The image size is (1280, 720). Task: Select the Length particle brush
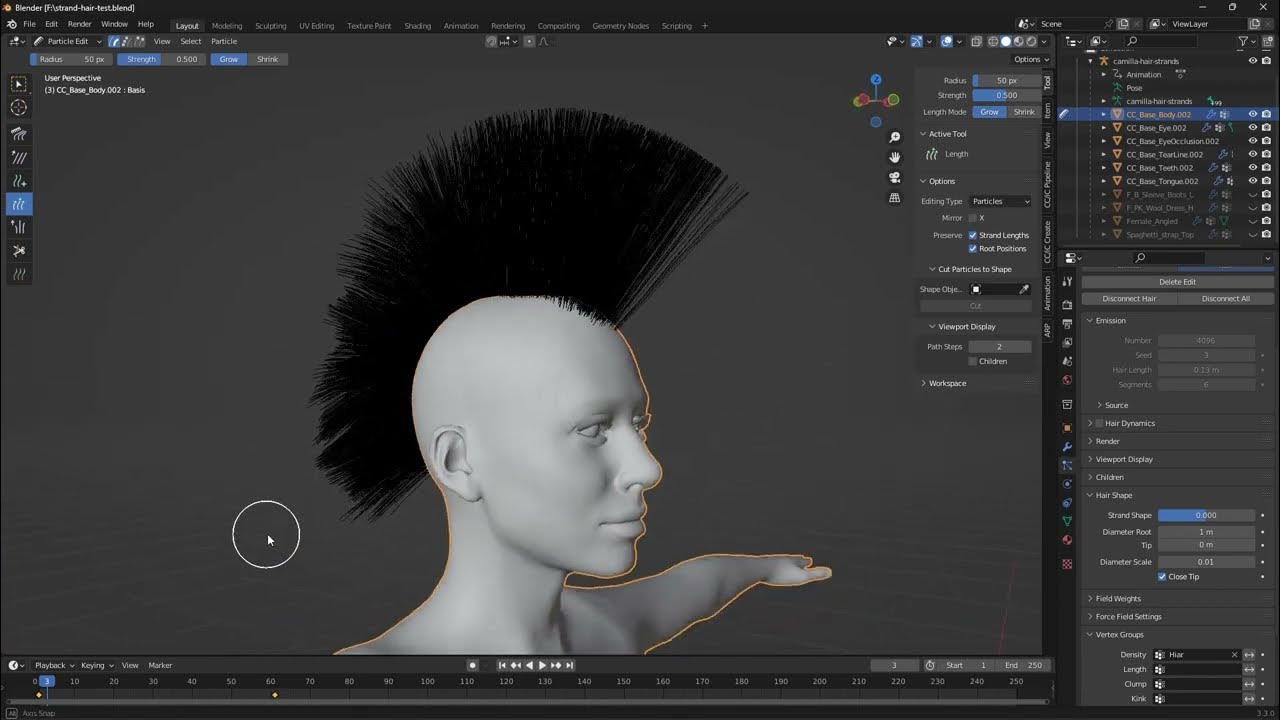(x=19, y=204)
